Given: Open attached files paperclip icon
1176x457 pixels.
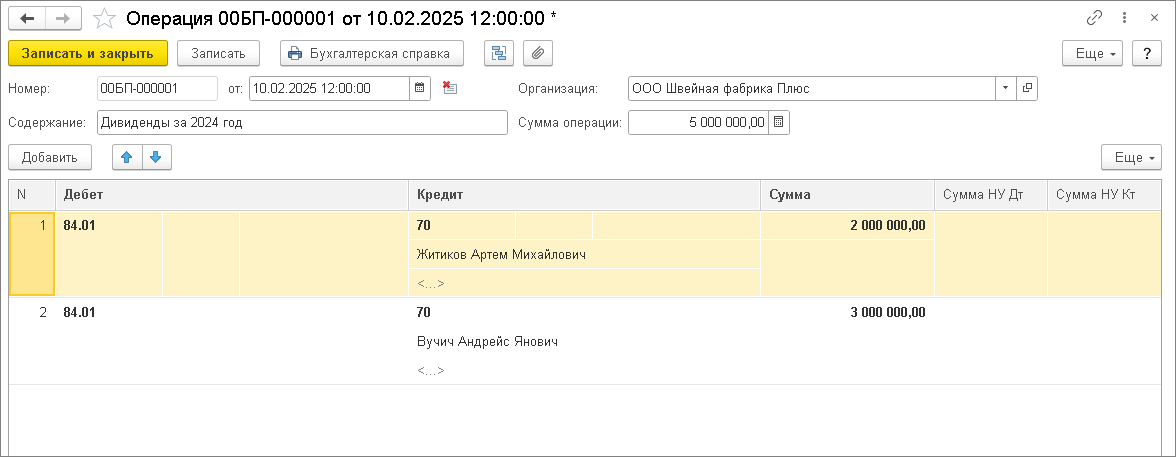Looking at the screenshot, I should [537, 53].
